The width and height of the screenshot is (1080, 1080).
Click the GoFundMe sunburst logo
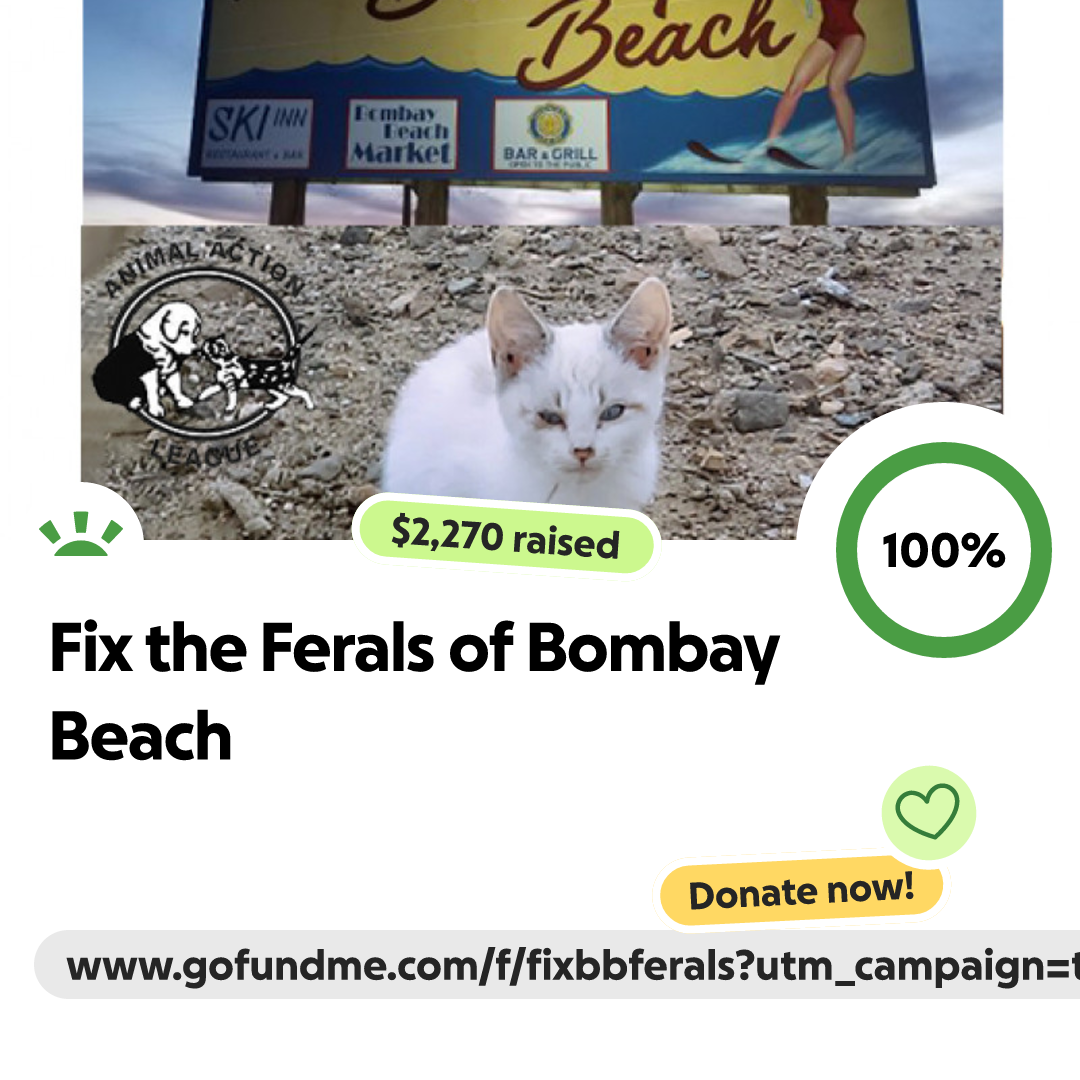click(81, 534)
